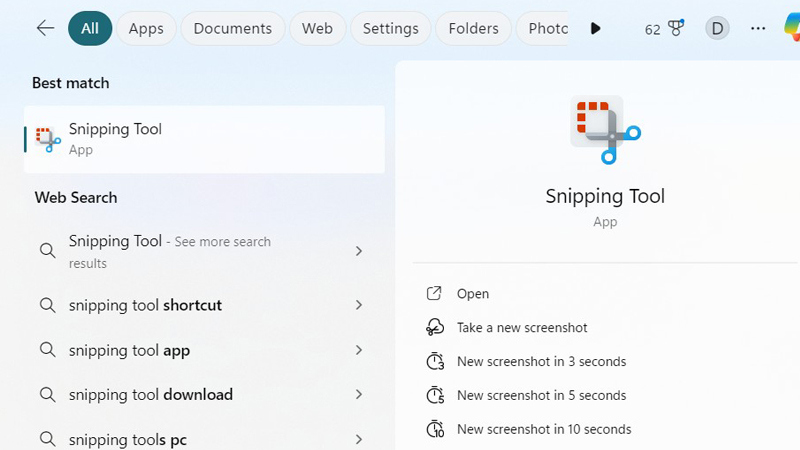Expand snipping tool download chevron

tap(359, 394)
